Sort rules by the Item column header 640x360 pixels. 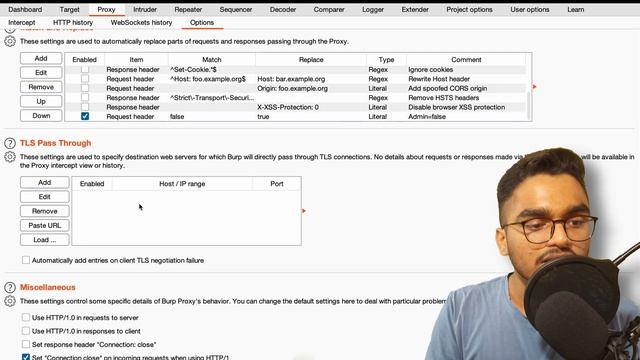[136, 60]
